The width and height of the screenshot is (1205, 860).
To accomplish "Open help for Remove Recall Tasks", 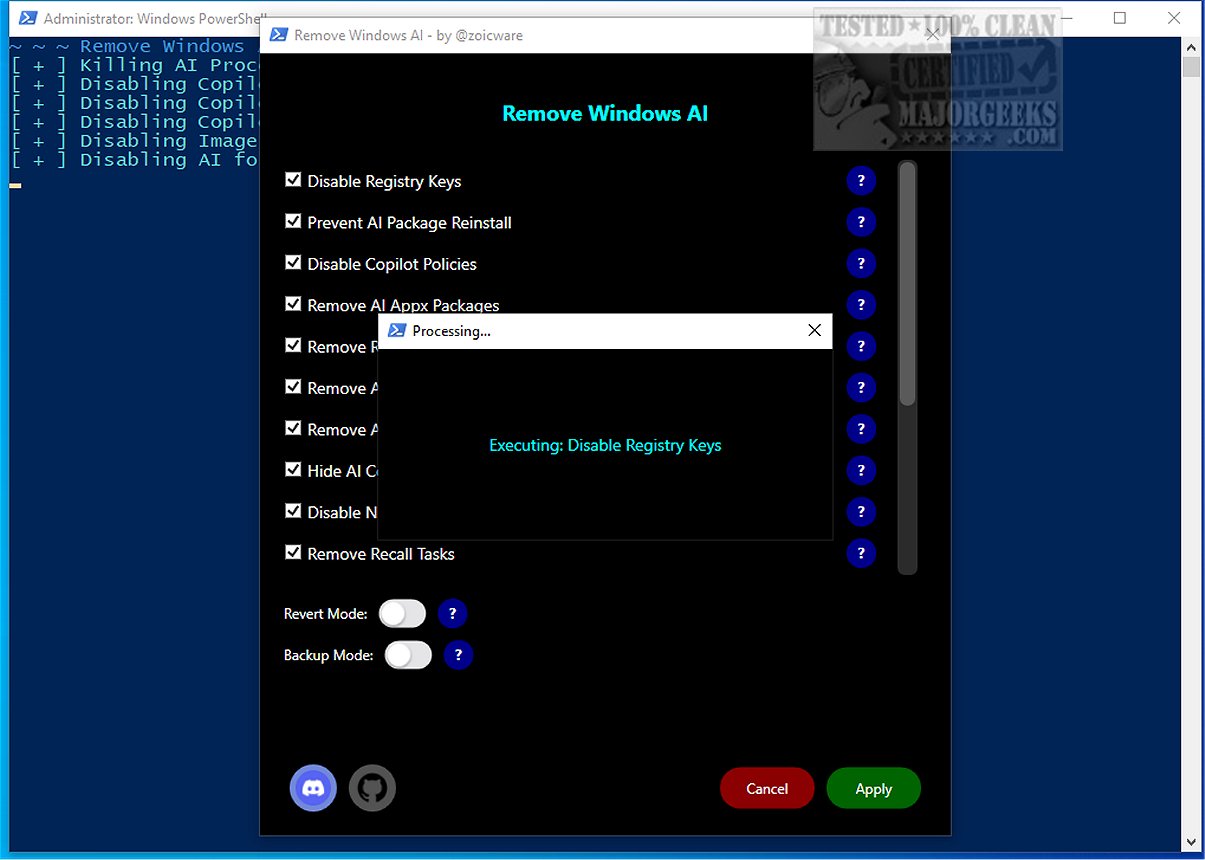I will click(x=861, y=553).
